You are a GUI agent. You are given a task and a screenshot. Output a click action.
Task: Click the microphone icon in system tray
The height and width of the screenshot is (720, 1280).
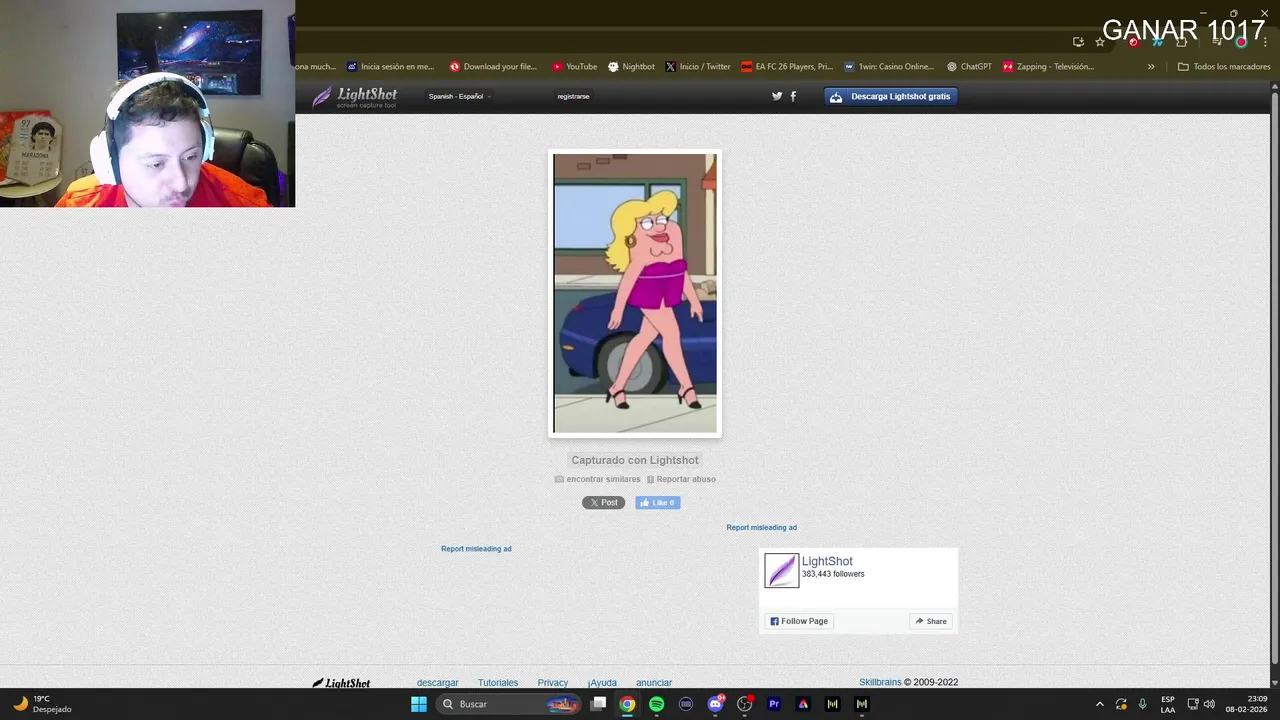tap(1142, 704)
